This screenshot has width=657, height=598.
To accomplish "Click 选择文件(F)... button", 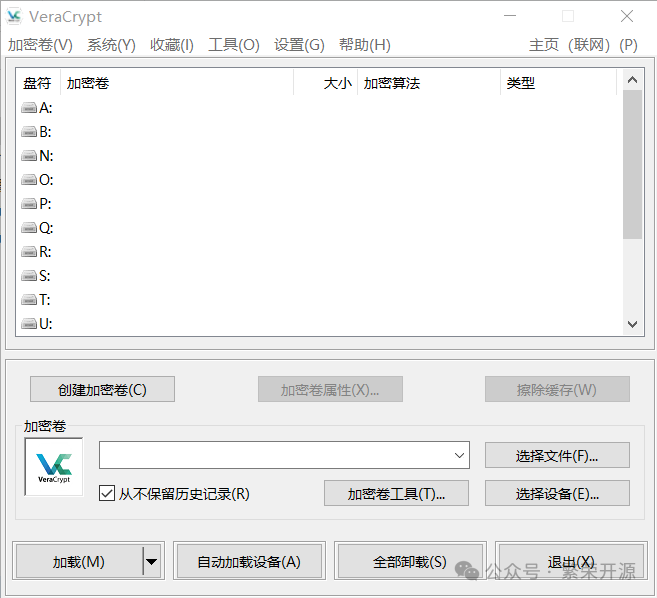I will pos(557,456).
